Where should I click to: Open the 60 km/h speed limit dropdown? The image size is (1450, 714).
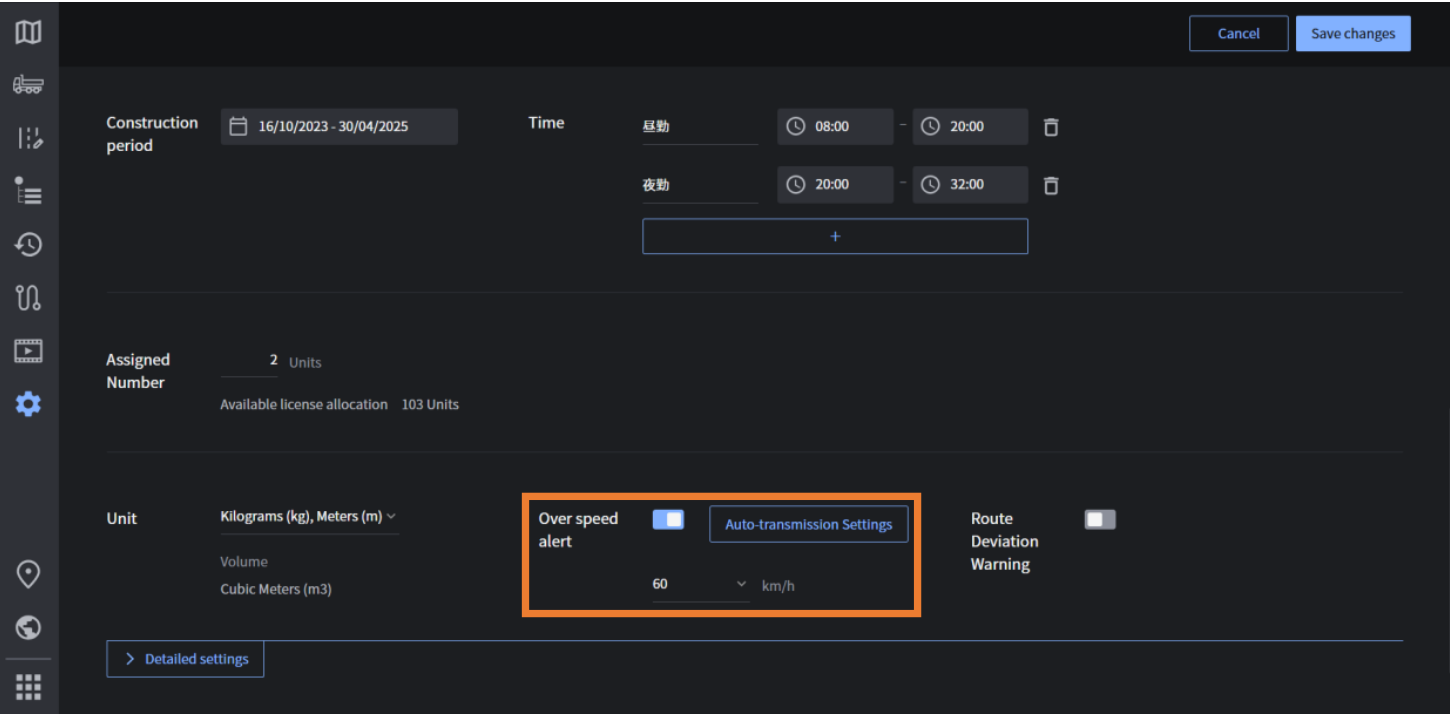point(700,585)
